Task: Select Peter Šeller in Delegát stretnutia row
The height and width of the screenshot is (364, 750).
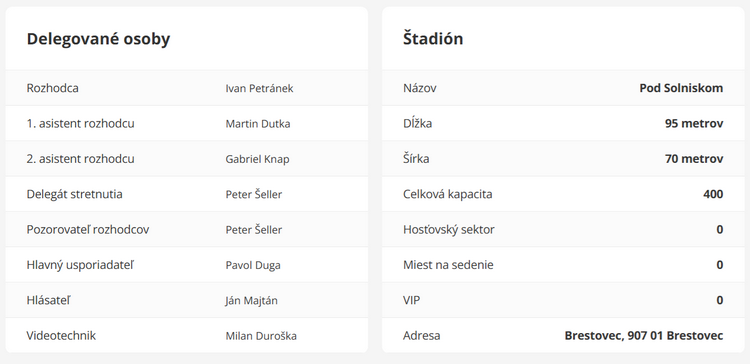Action: pyautogui.click(x=254, y=195)
